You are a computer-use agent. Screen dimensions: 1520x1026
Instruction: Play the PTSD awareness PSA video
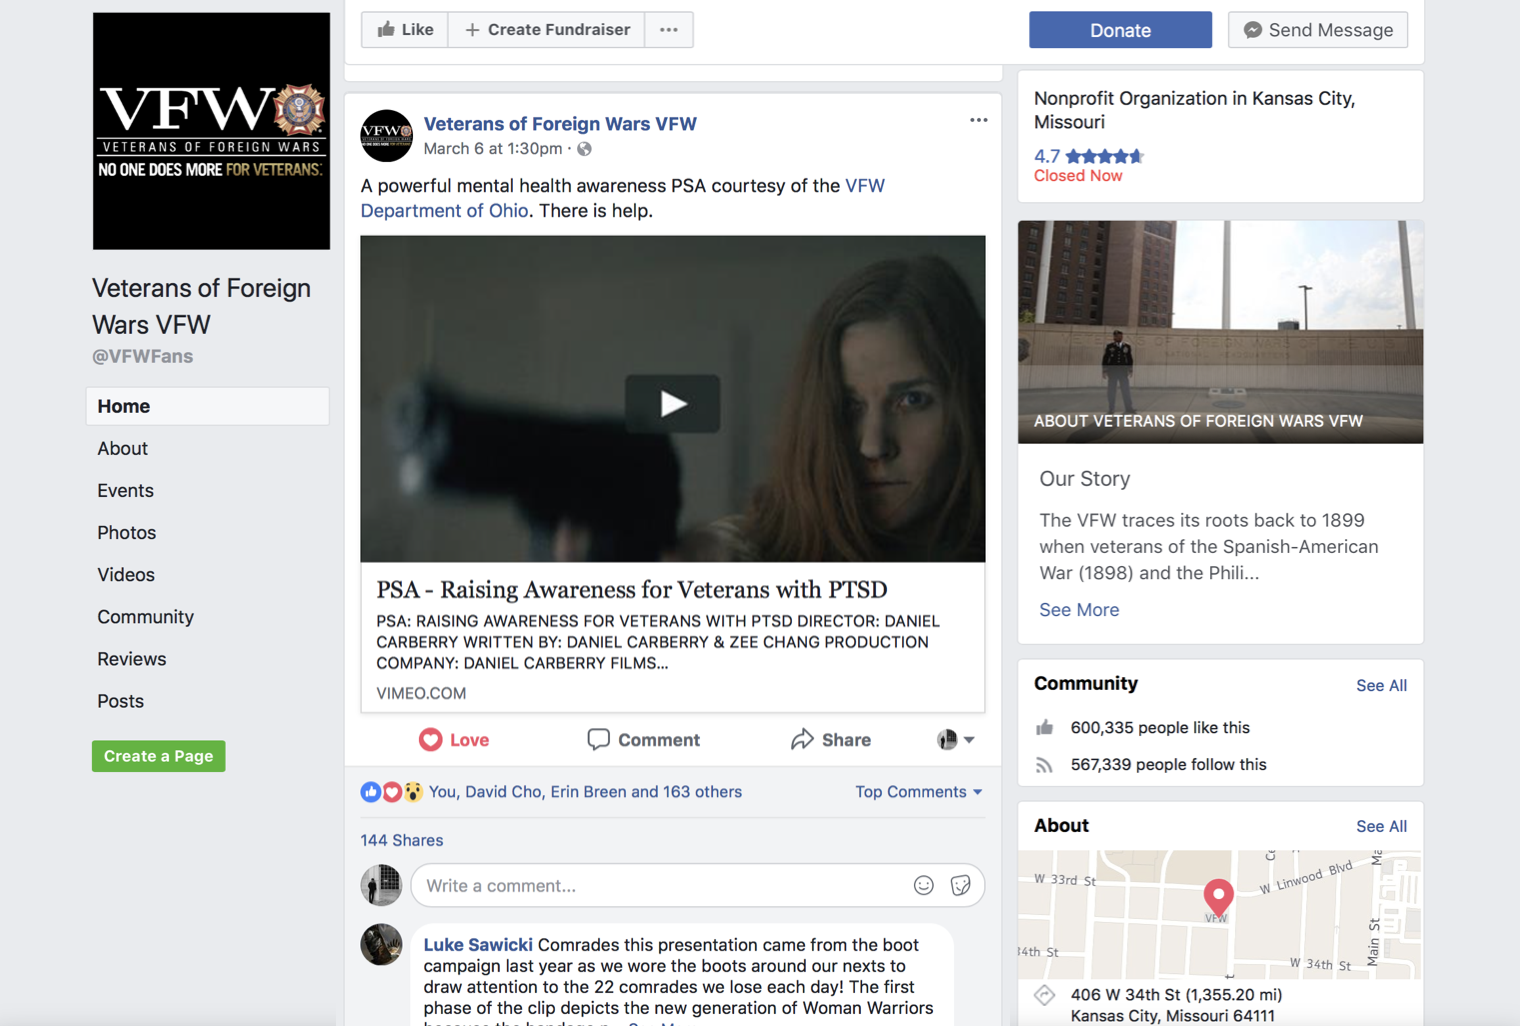[x=672, y=404]
